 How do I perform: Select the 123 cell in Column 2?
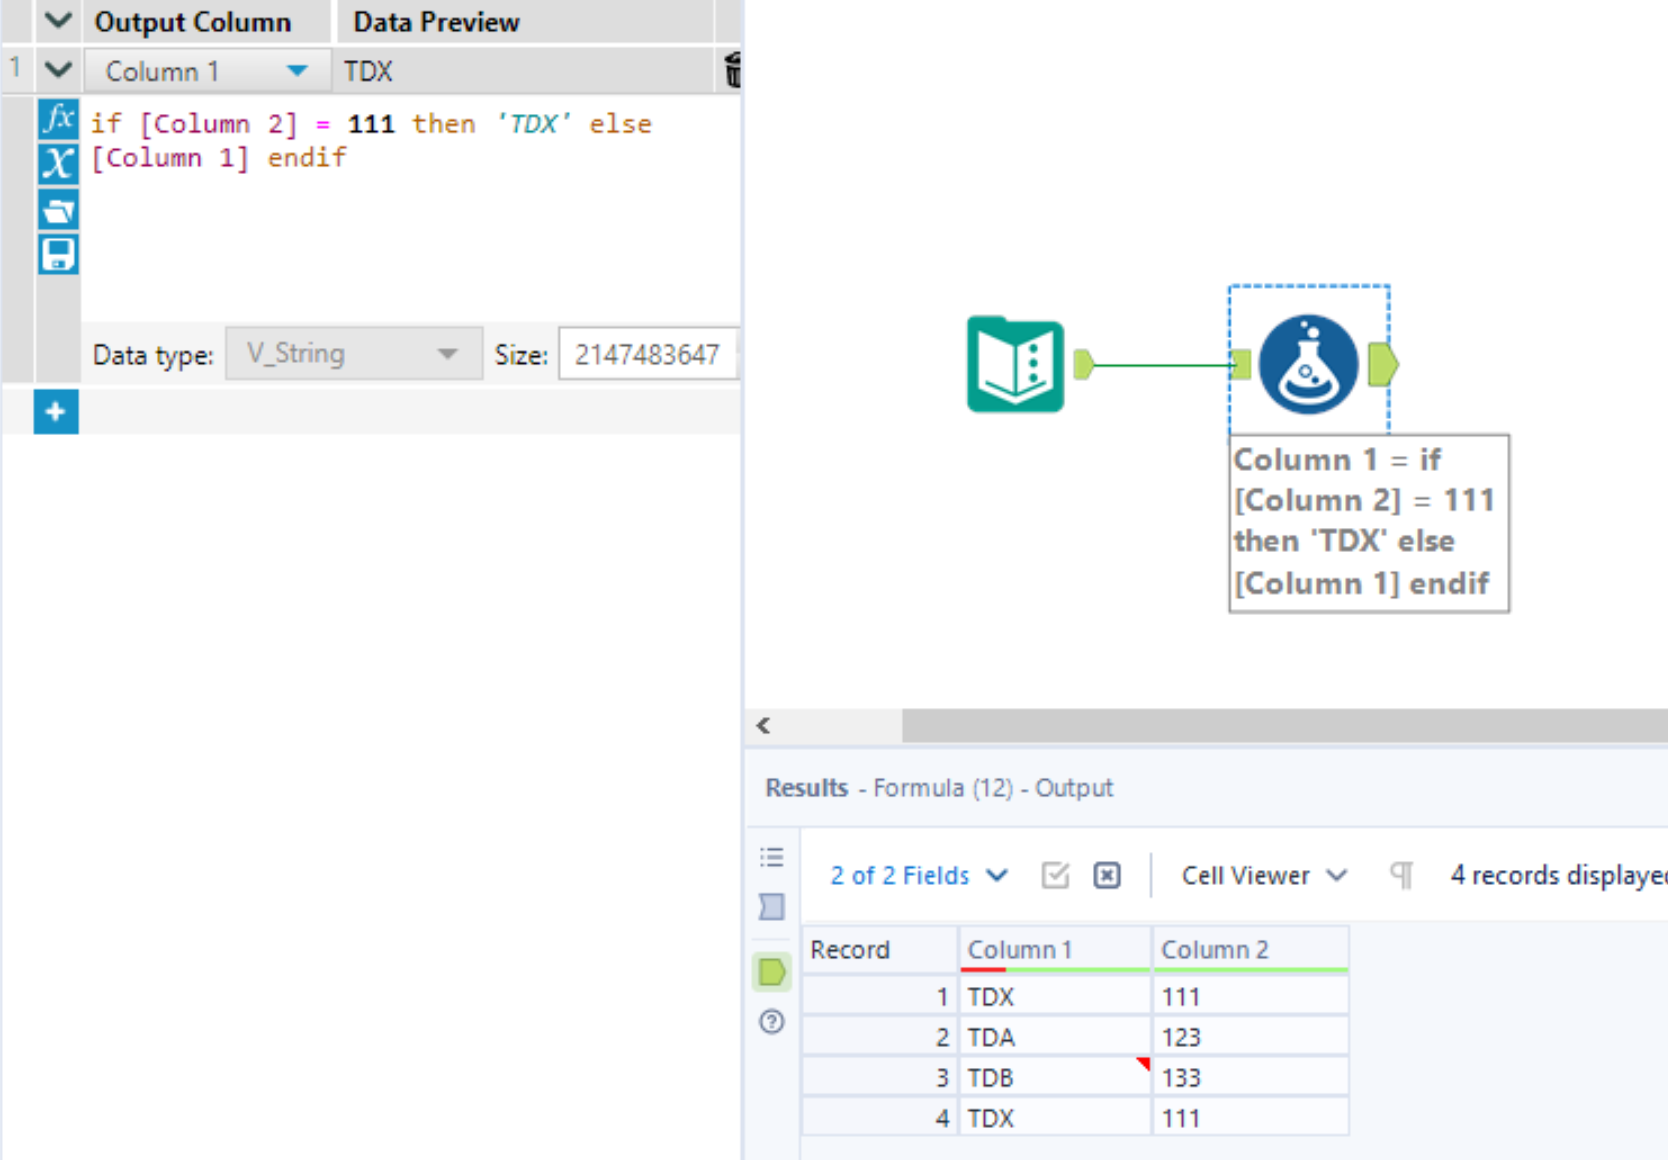pyautogui.click(x=1250, y=1037)
